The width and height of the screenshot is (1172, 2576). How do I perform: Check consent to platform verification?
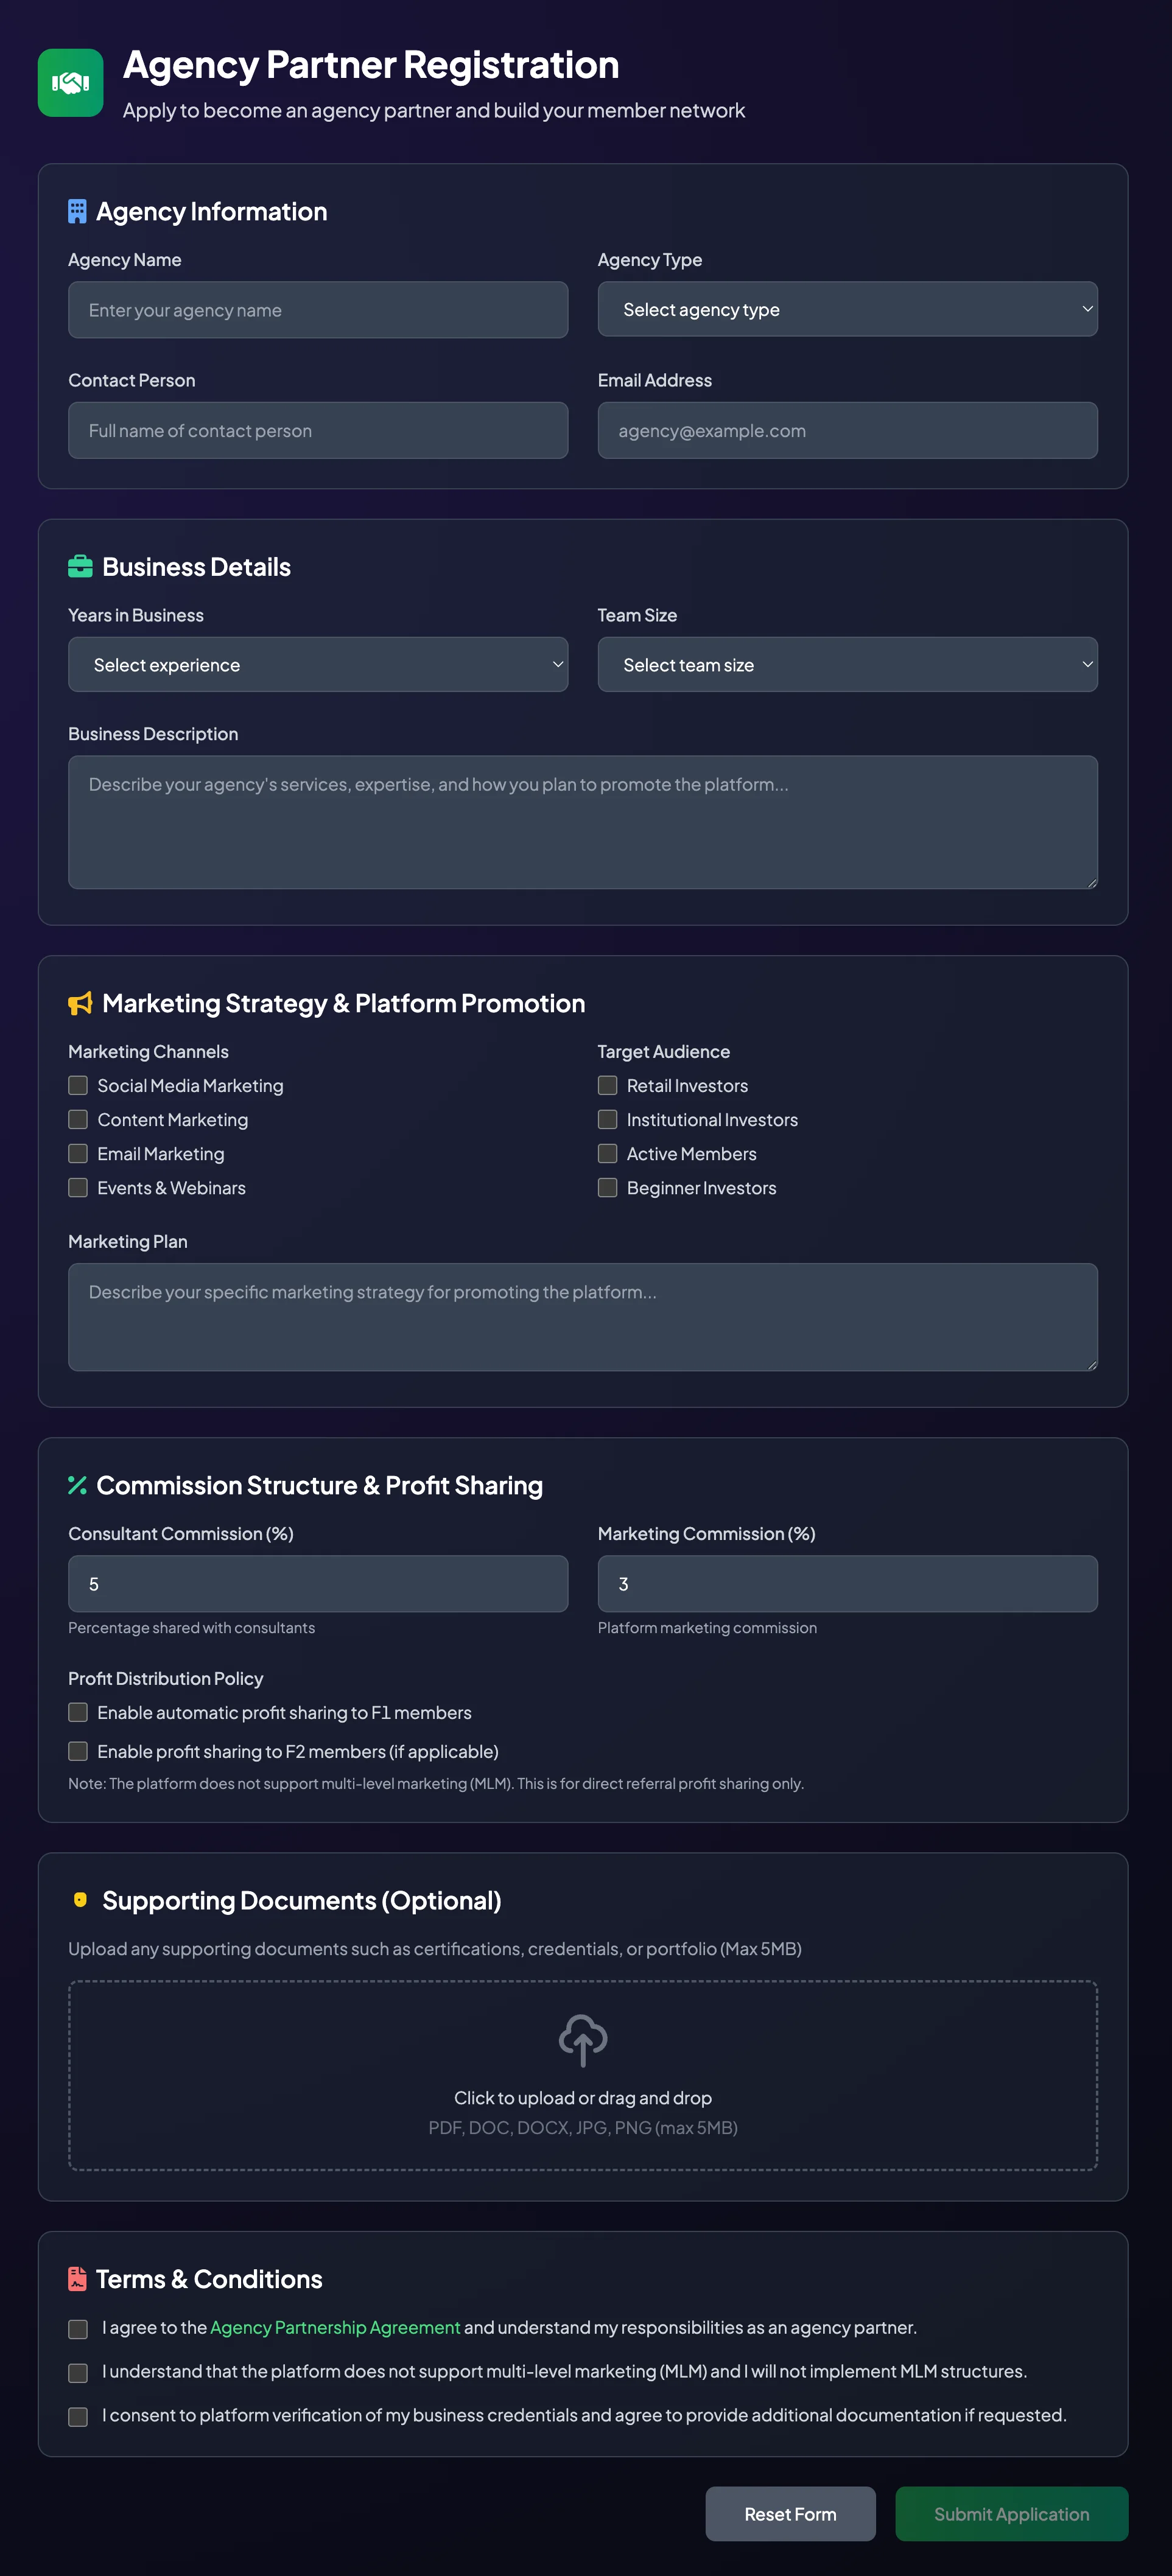pyautogui.click(x=78, y=2417)
